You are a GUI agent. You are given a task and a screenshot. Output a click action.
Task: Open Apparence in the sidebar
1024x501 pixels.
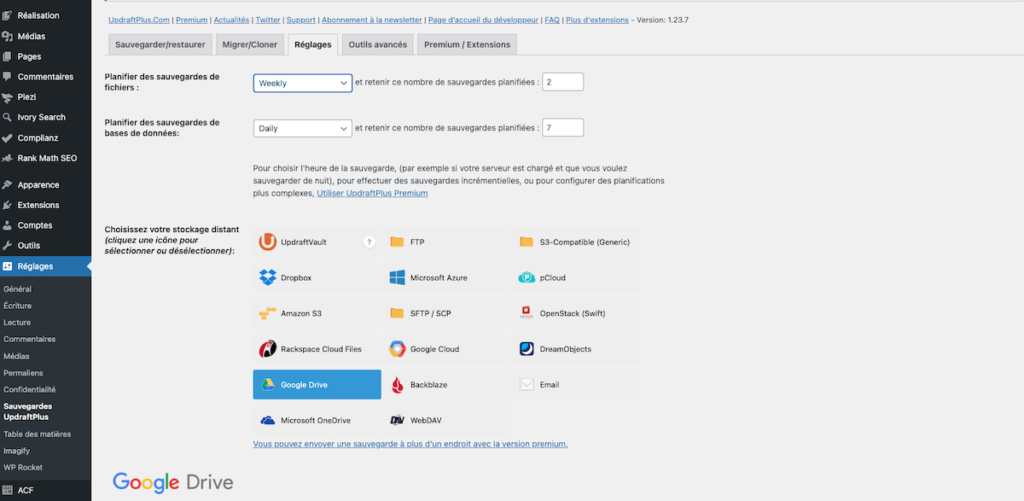(x=38, y=185)
